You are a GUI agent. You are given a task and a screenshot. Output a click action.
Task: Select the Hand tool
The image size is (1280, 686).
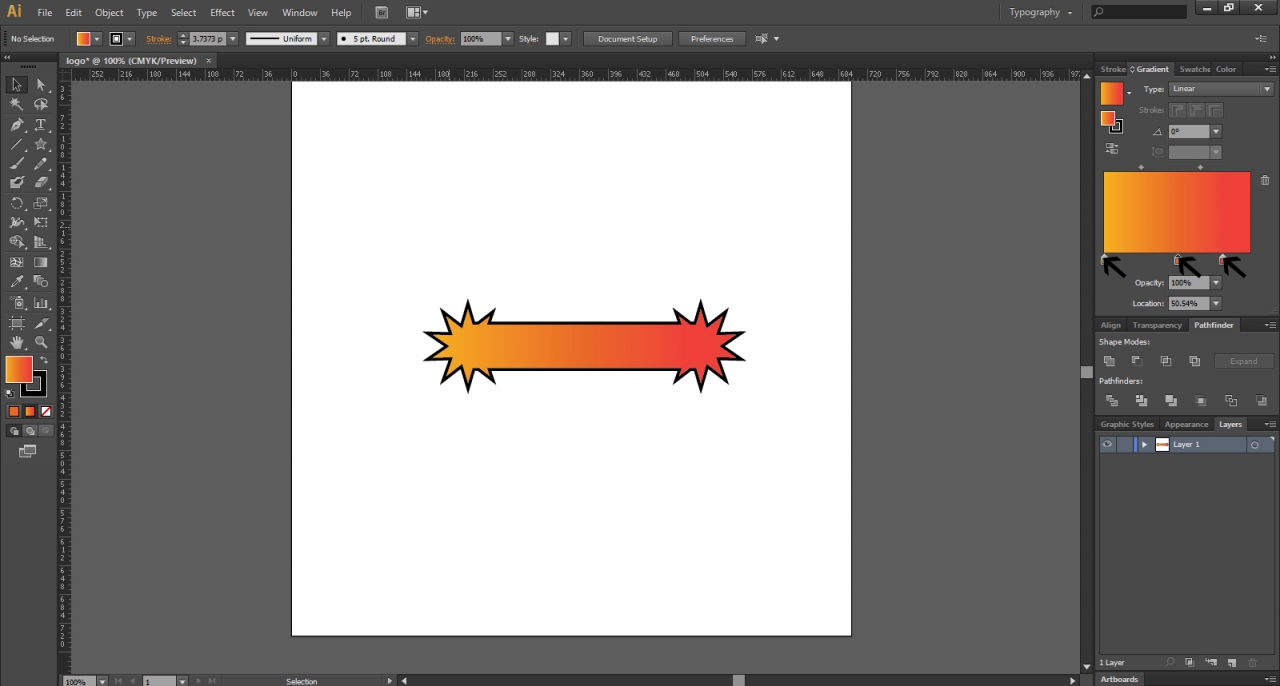(17, 343)
